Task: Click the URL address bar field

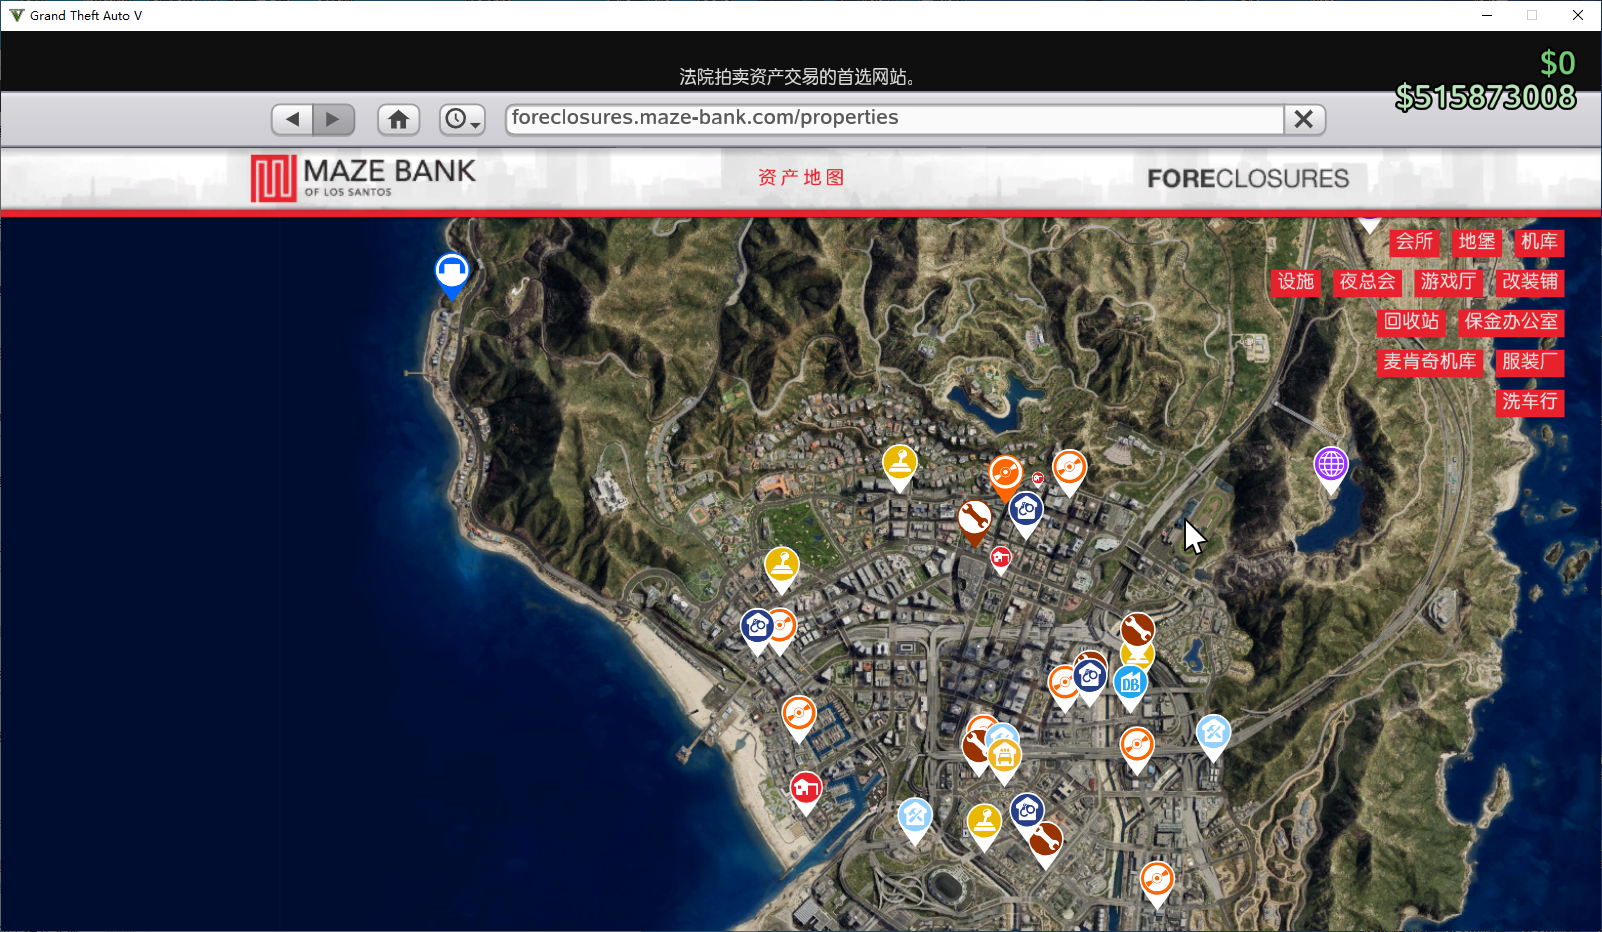Action: click(x=894, y=119)
